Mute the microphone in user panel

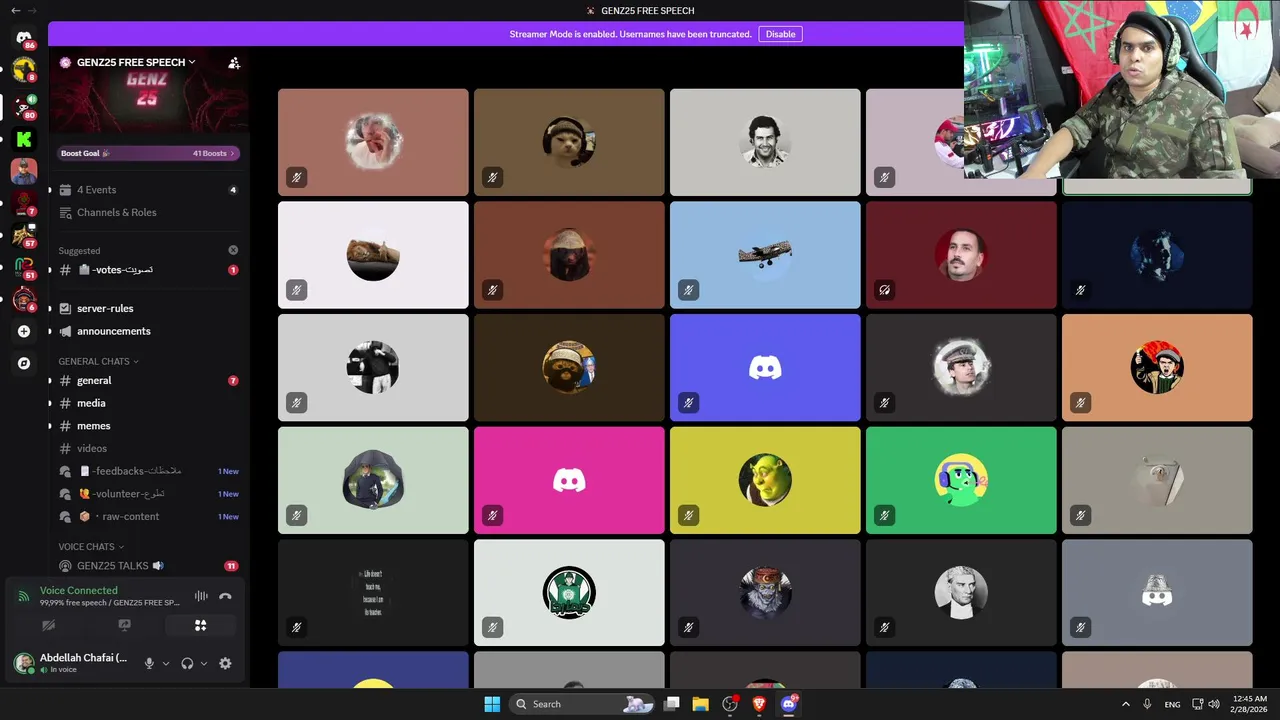(x=149, y=663)
